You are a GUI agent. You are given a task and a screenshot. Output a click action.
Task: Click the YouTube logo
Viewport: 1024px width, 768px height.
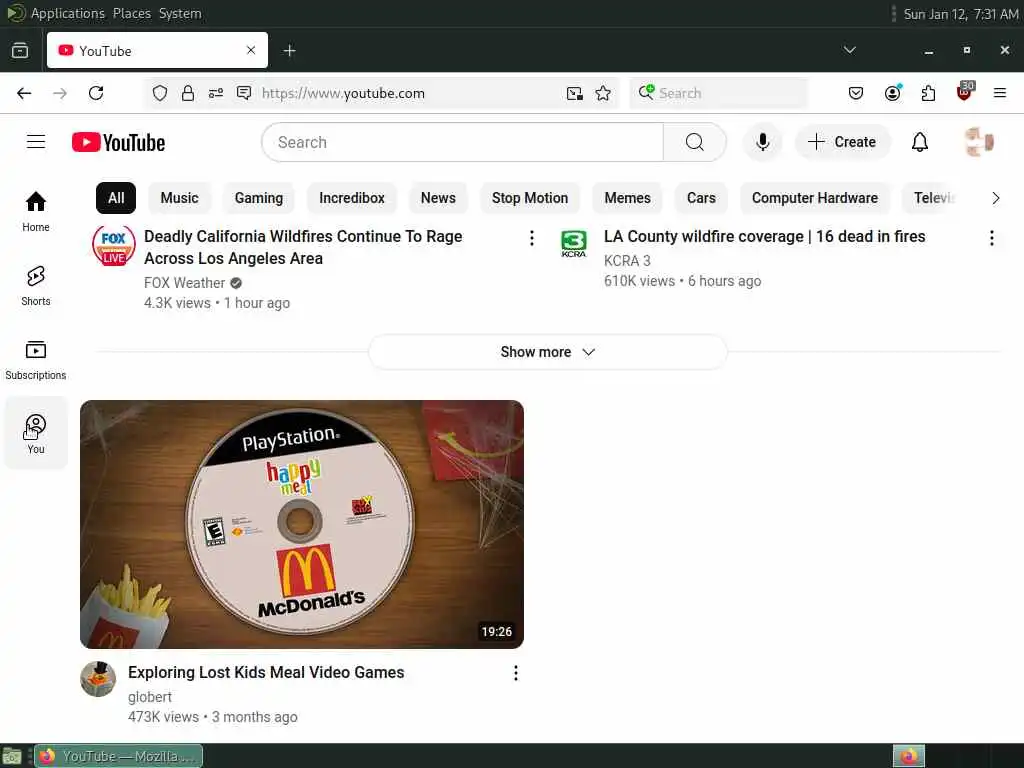pyautogui.click(x=118, y=142)
